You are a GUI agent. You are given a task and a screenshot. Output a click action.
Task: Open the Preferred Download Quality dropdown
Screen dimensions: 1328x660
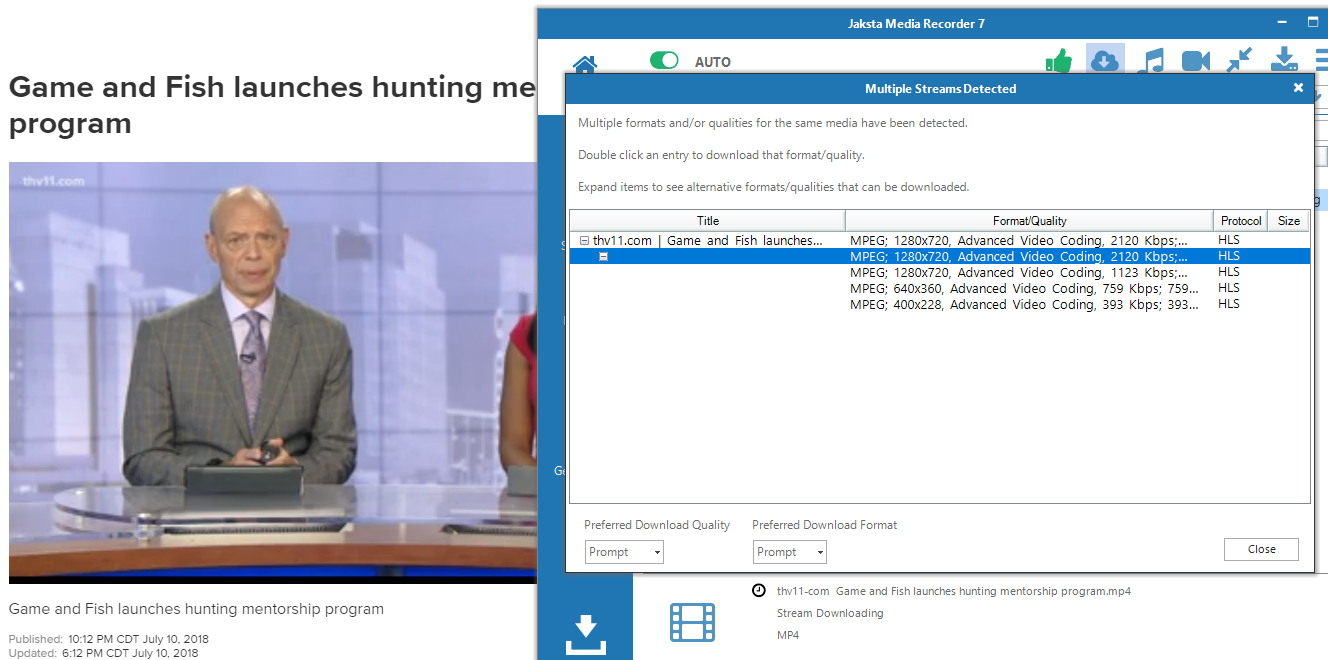pos(624,552)
